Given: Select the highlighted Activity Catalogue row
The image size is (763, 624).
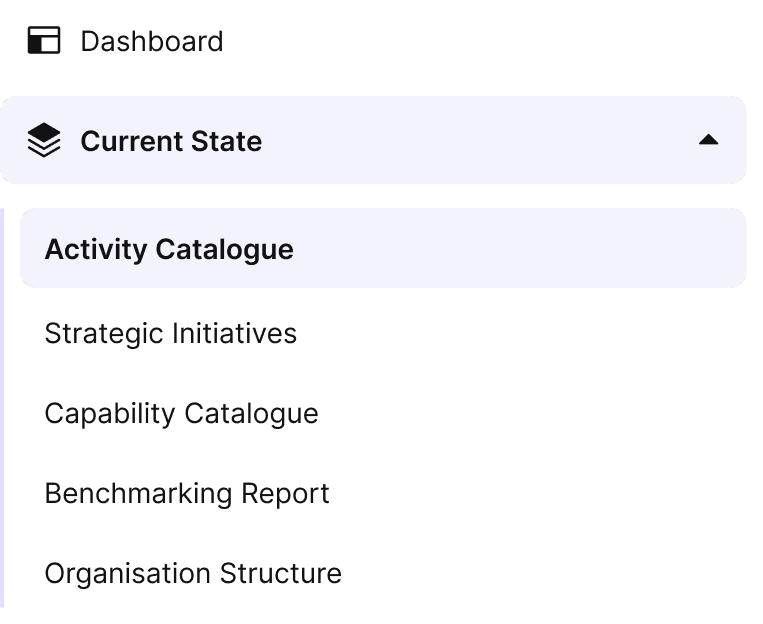Looking at the screenshot, I should pyautogui.click(x=383, y=248).
